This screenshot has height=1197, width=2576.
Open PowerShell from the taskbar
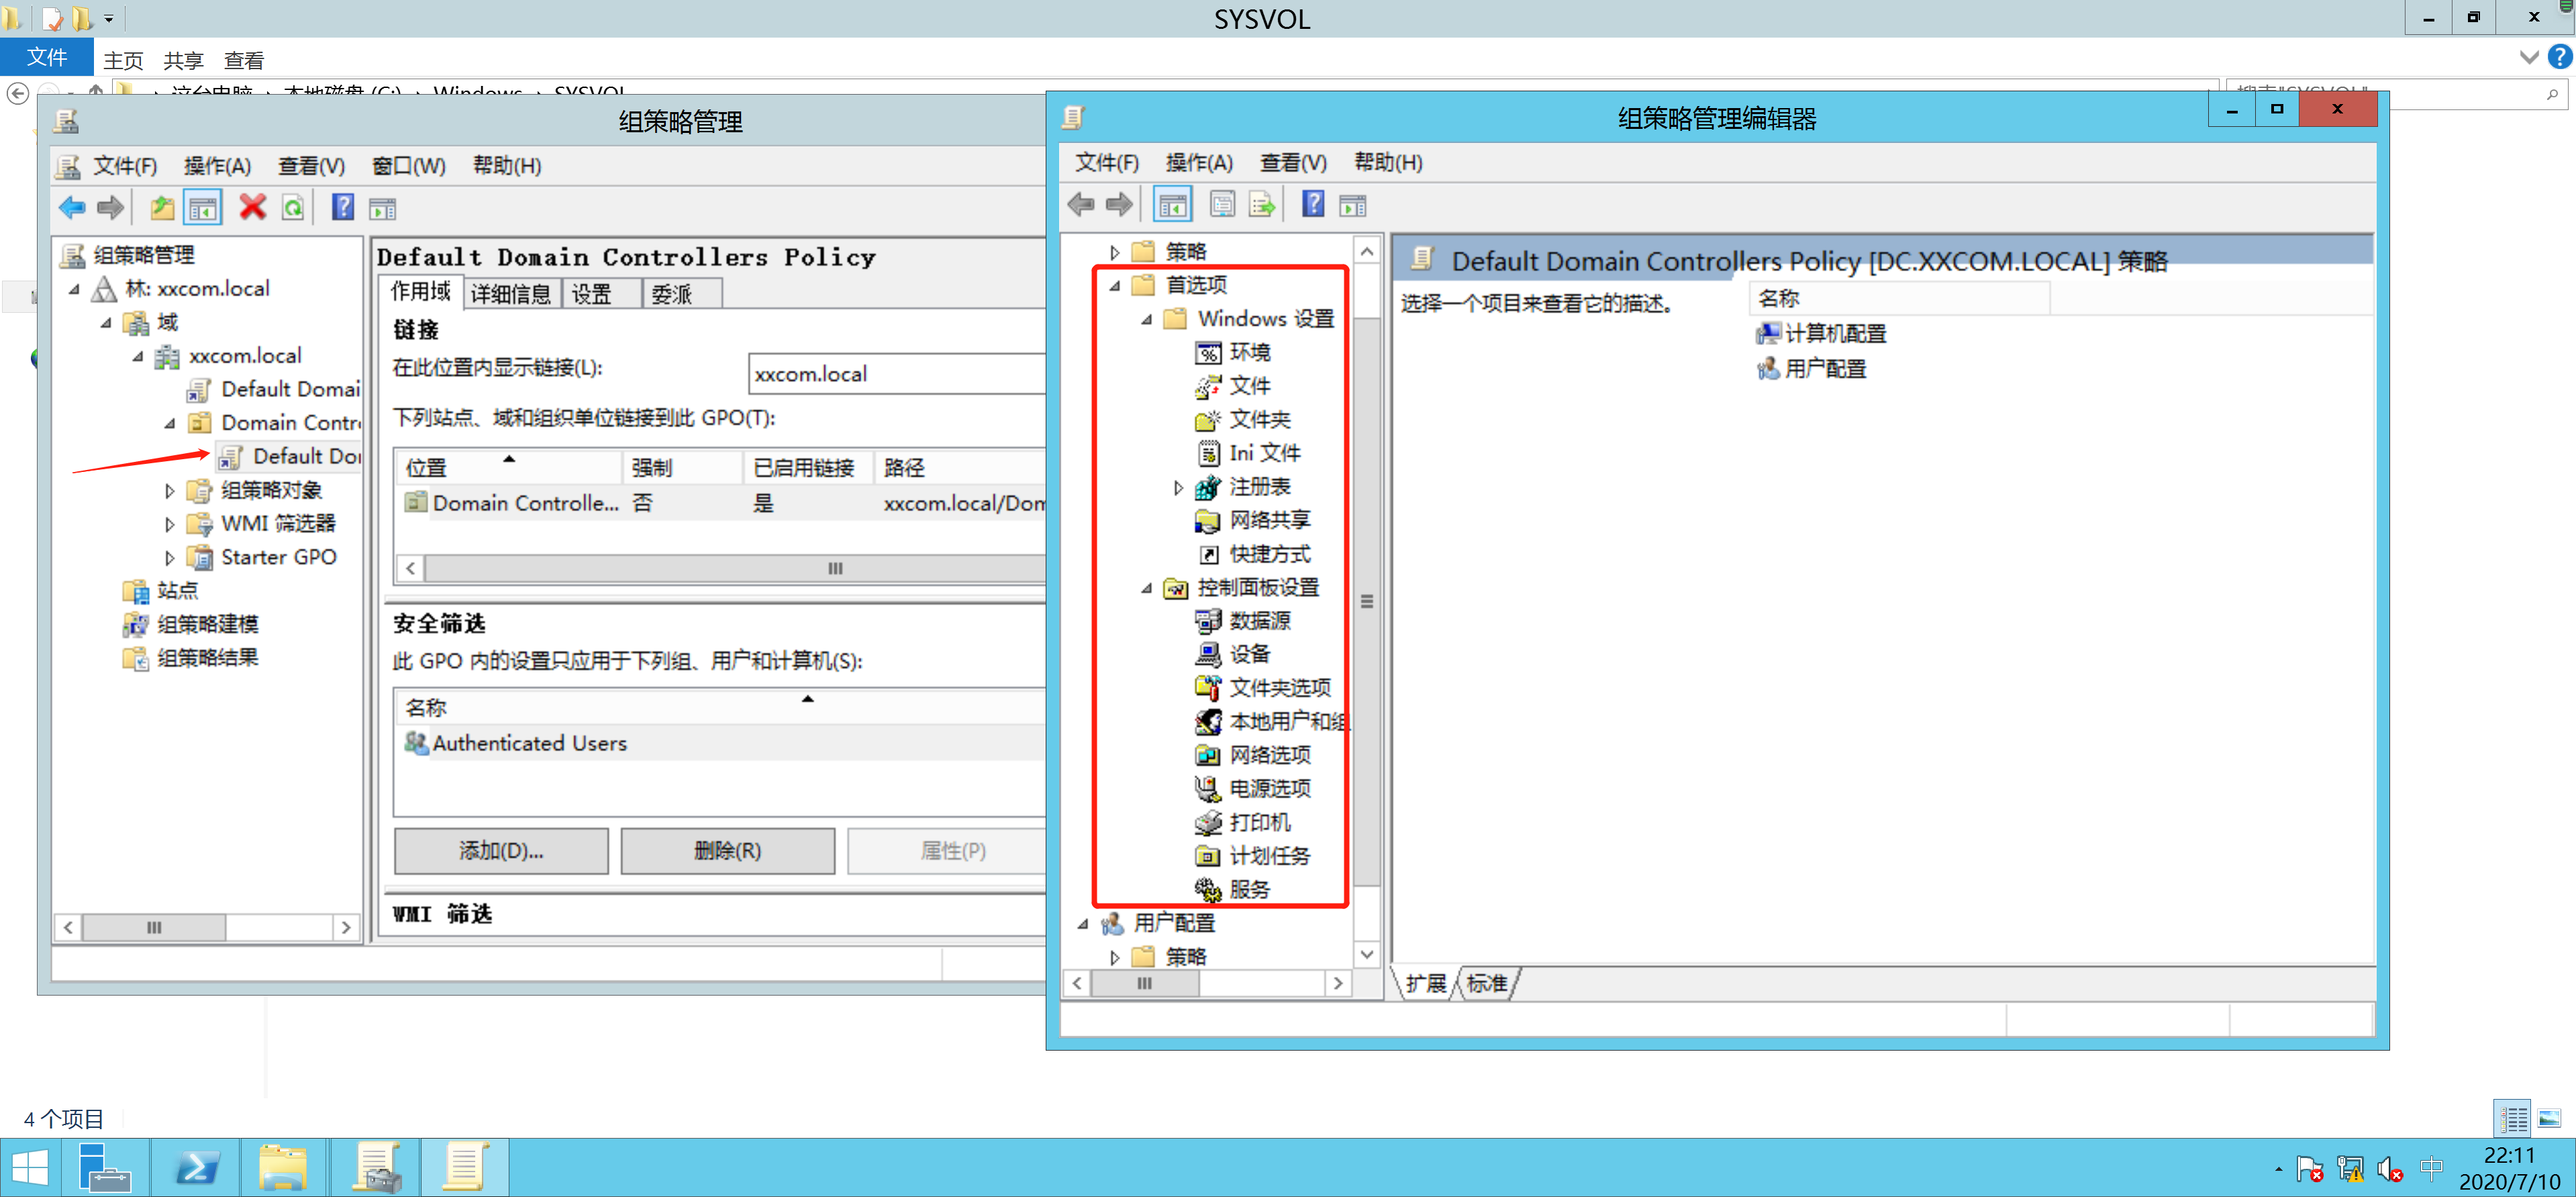[195, 1167]
